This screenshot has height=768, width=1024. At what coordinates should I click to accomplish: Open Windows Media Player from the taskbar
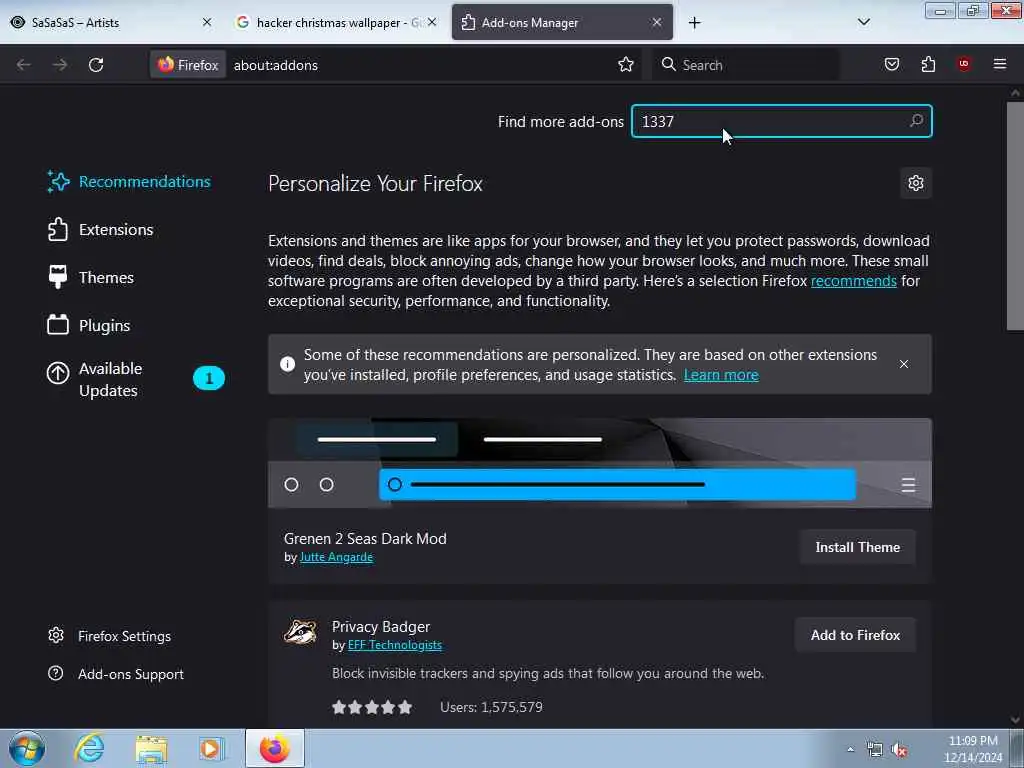(x=211, y=748)
